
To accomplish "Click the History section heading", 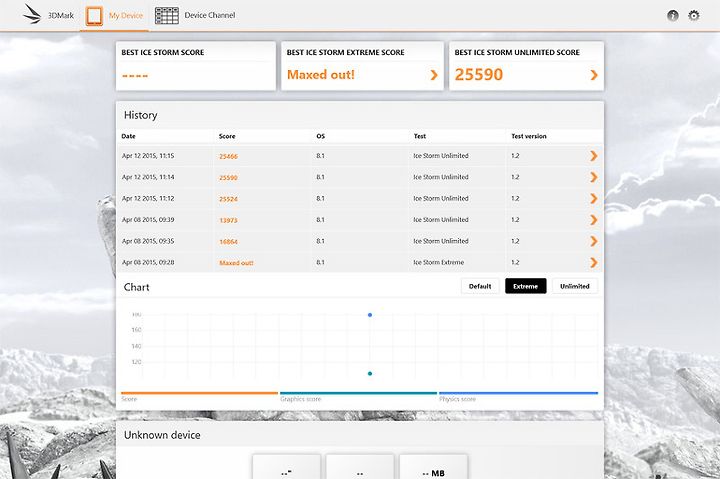I will [x=141, y=115].
